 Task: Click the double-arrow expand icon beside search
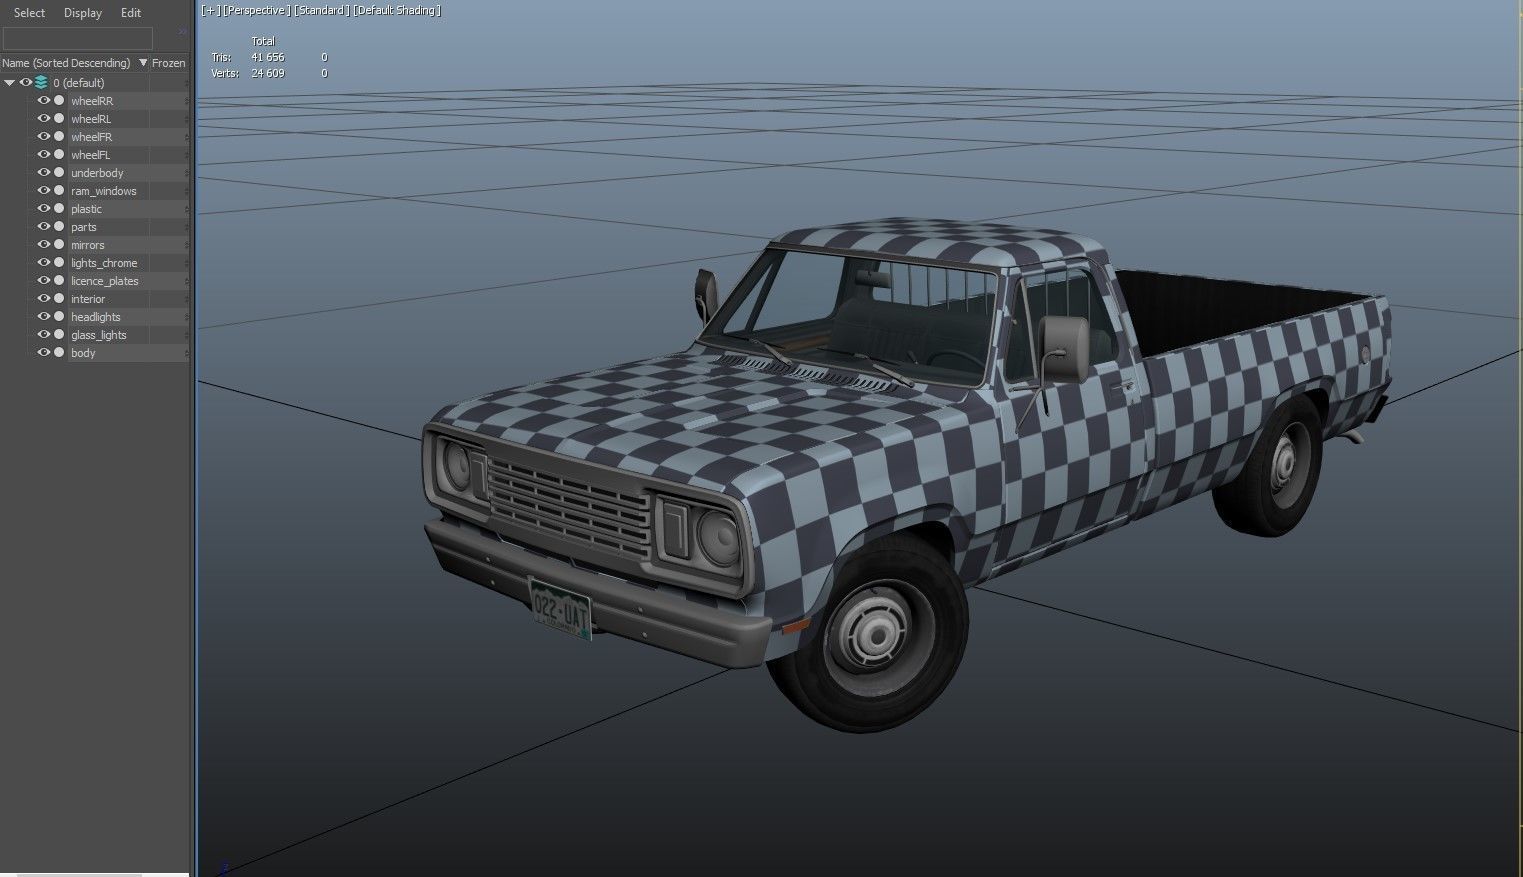[x=182, y=32]
